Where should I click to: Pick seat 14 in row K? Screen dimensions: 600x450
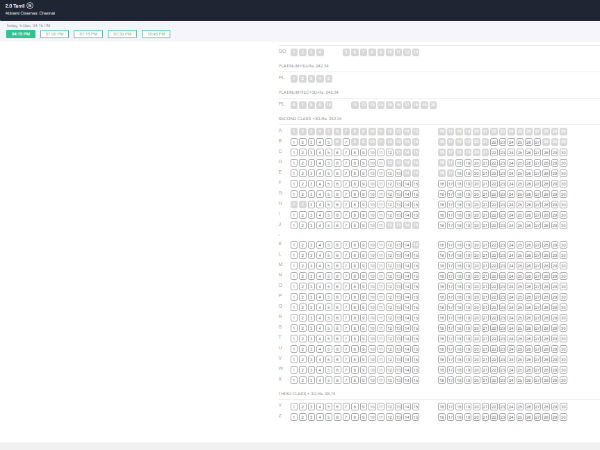(407, 245)
